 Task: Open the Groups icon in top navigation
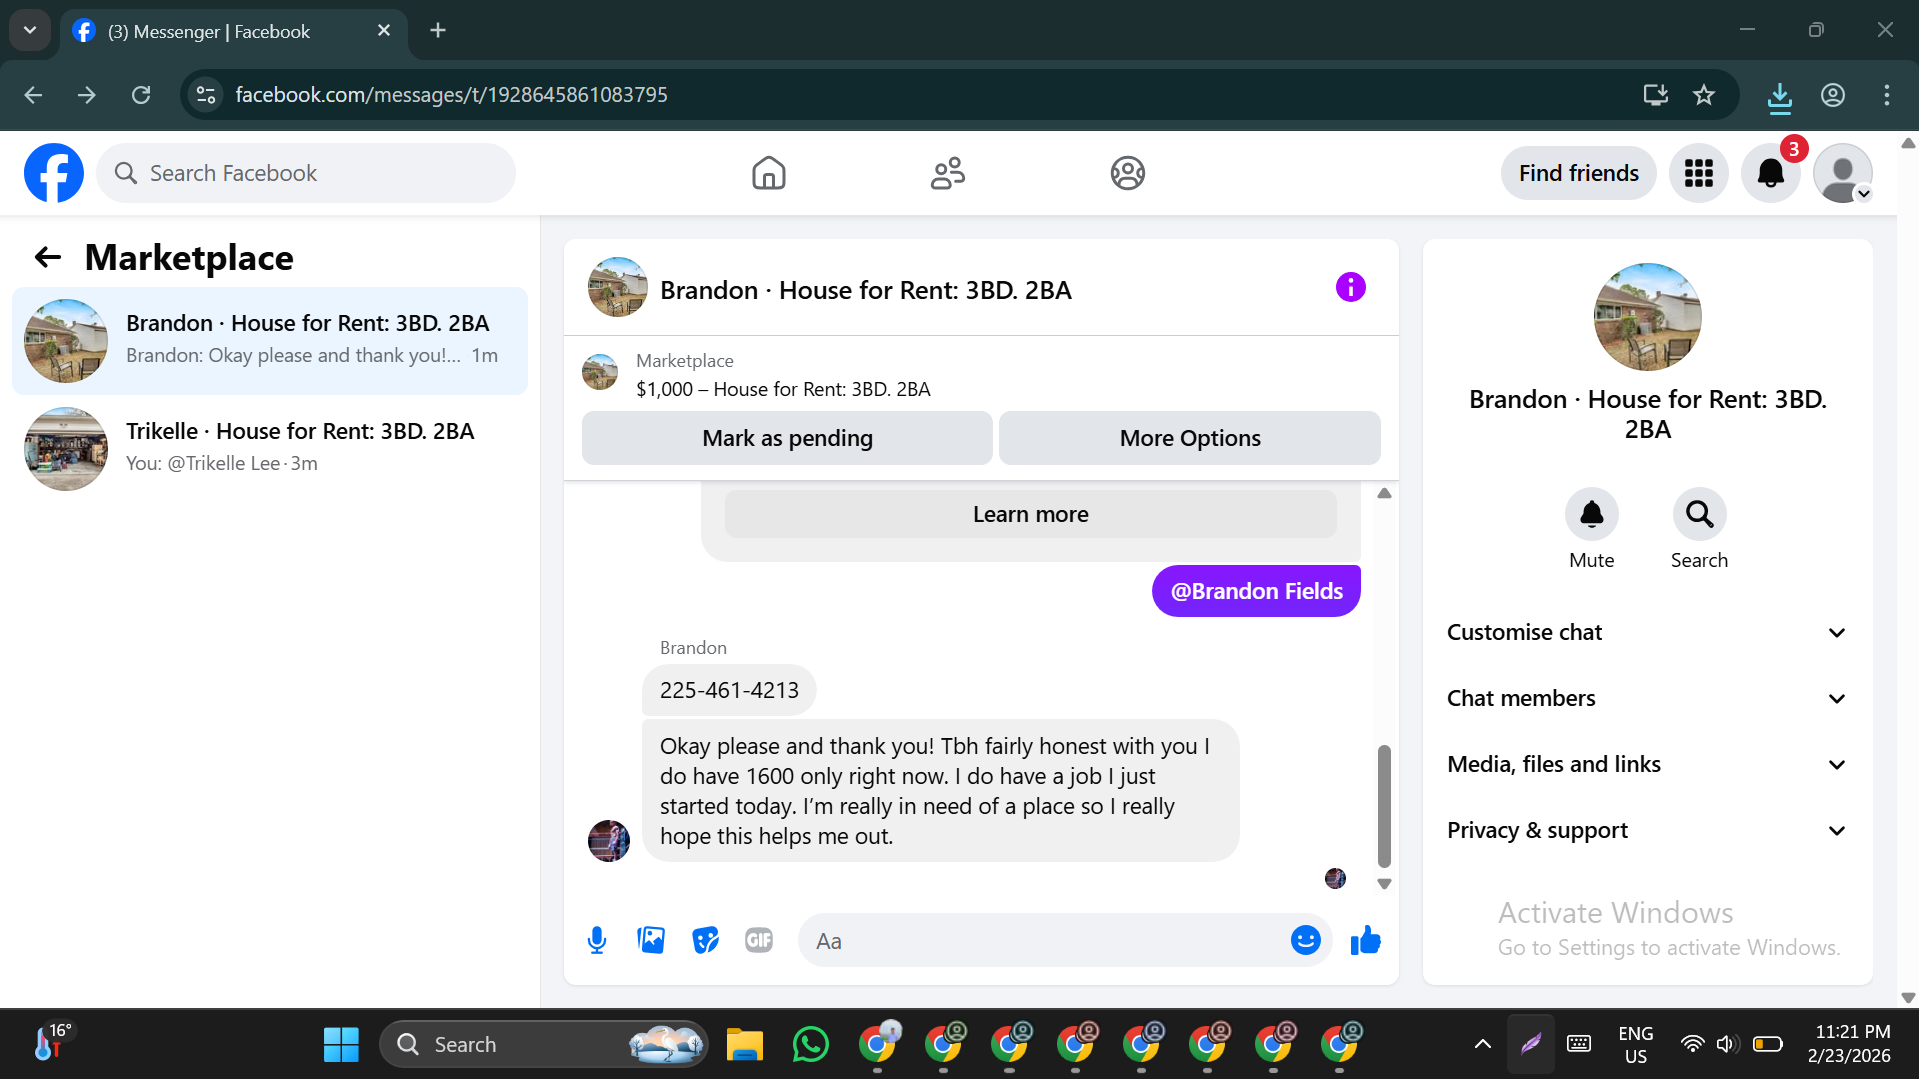pyautogui.click(x=1127, y=173)
